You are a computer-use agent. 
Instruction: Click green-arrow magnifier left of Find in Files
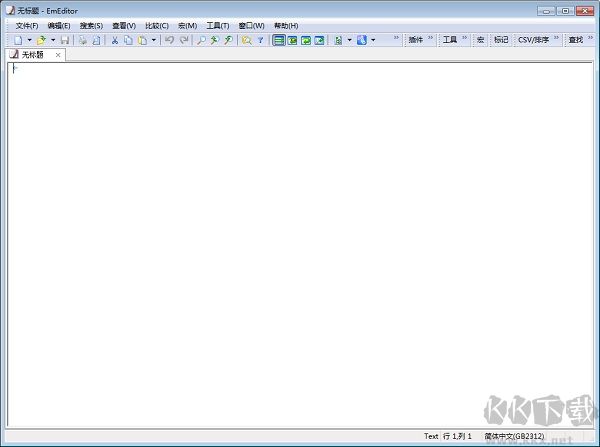coord(228,40)
